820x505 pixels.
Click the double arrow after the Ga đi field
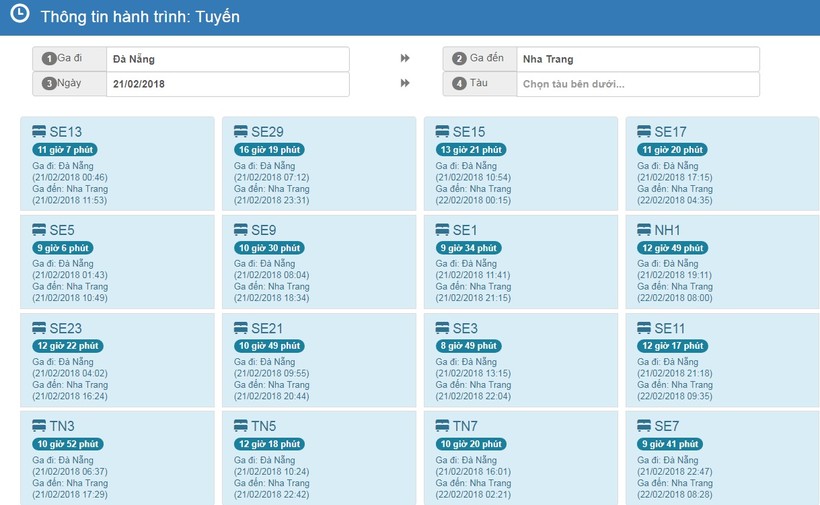pyautogui.click(x=405, y=59)
